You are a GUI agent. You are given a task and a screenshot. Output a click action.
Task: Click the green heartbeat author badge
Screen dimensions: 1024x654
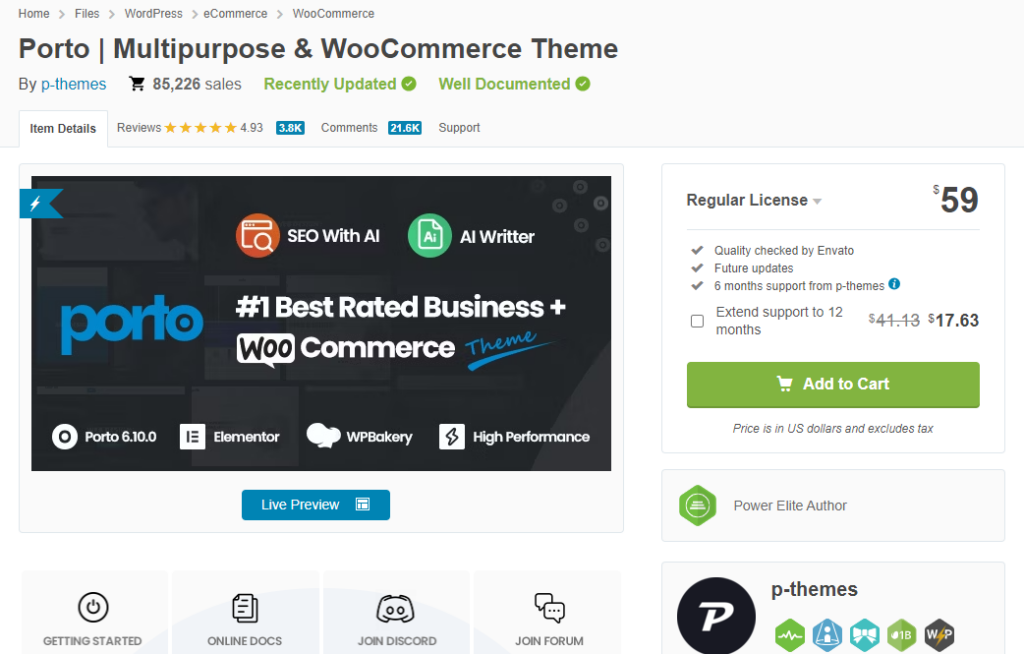click(x=790, y=635)
